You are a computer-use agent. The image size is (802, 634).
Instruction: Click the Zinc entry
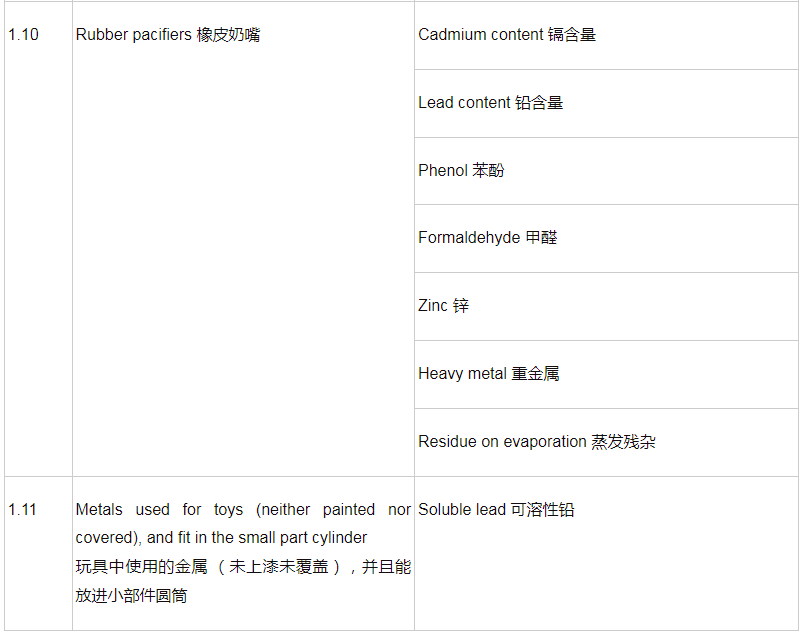point(433,306)
